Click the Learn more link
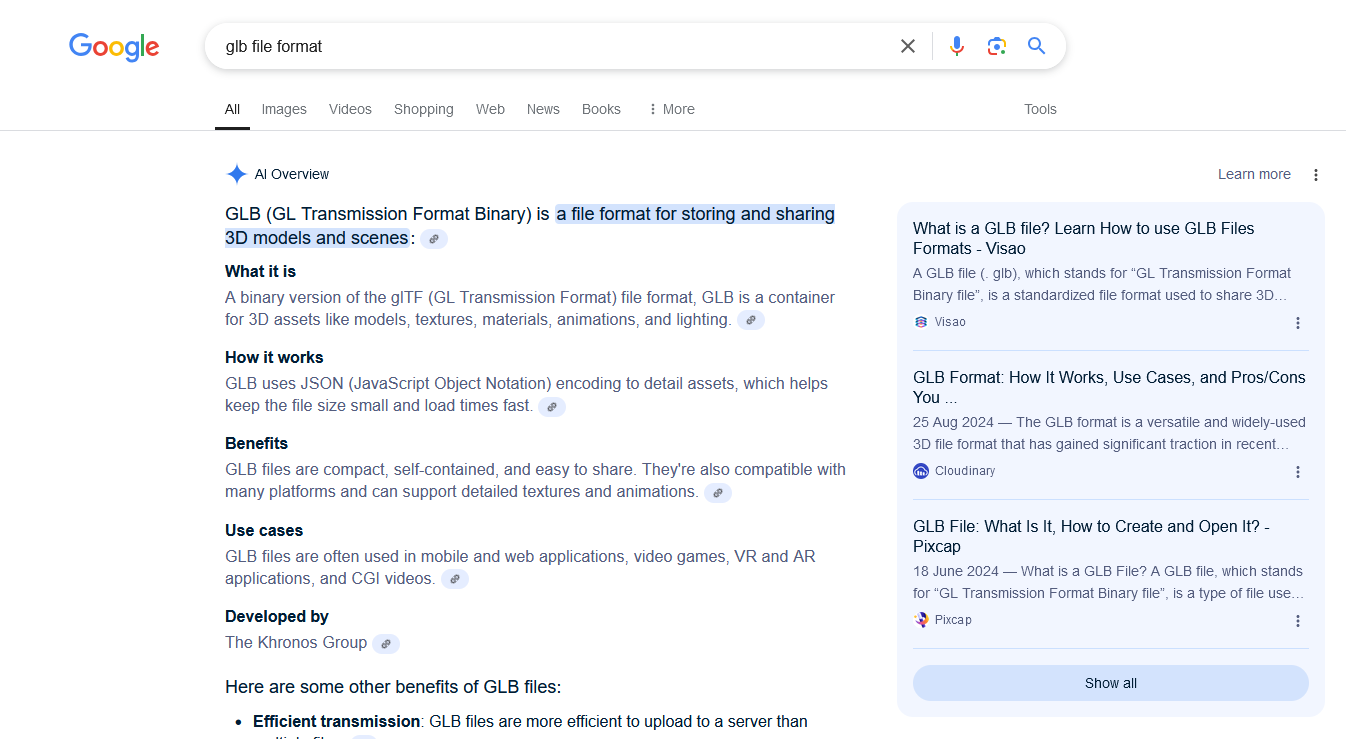Screen dimensions: 1346x739 (1254, 174)
